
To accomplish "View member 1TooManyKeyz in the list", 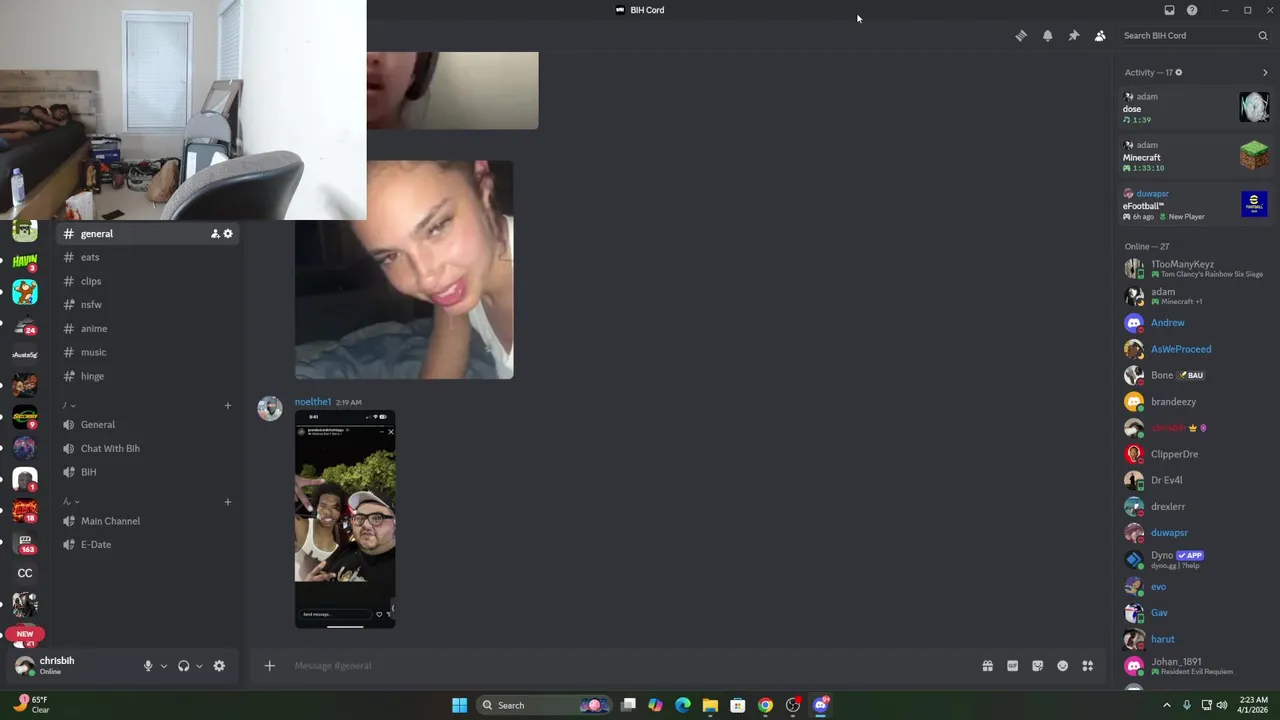I will click(x=1195, y=269).
